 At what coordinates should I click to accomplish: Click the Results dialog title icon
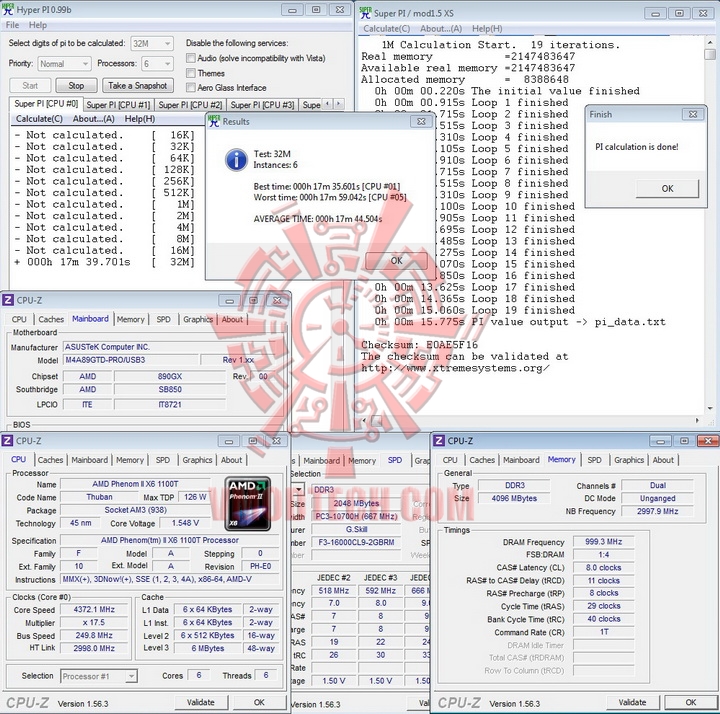point(214,121)
